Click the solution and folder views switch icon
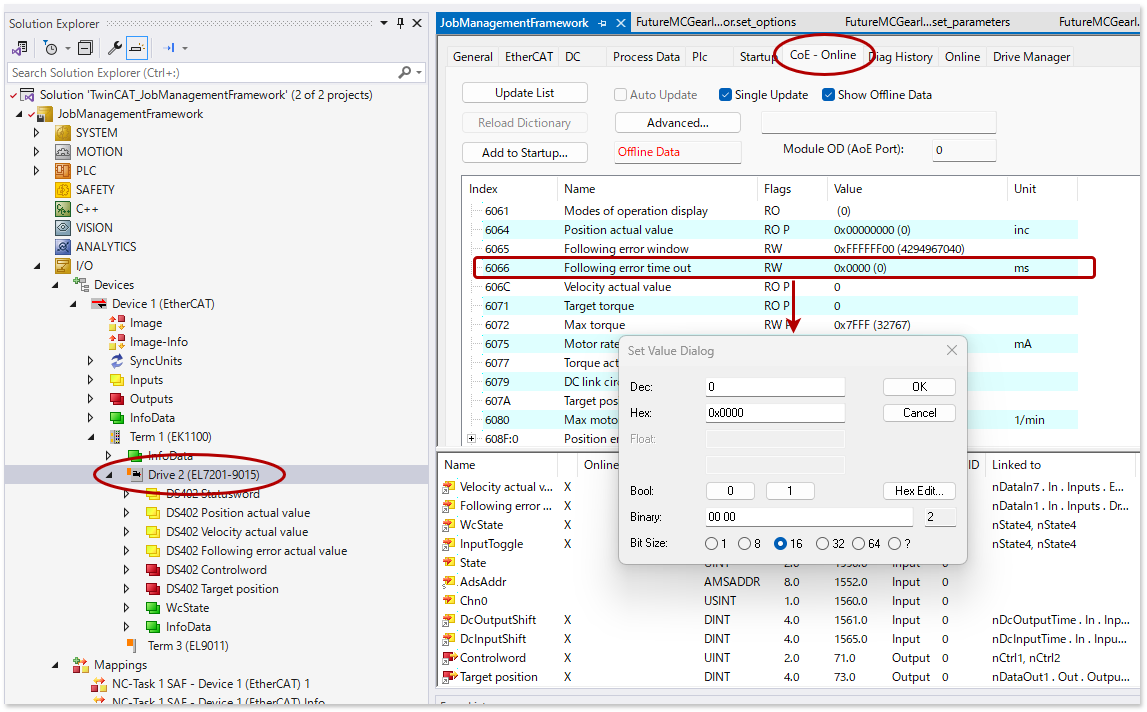Screen dimensions: 1147x712 [20, 48]
